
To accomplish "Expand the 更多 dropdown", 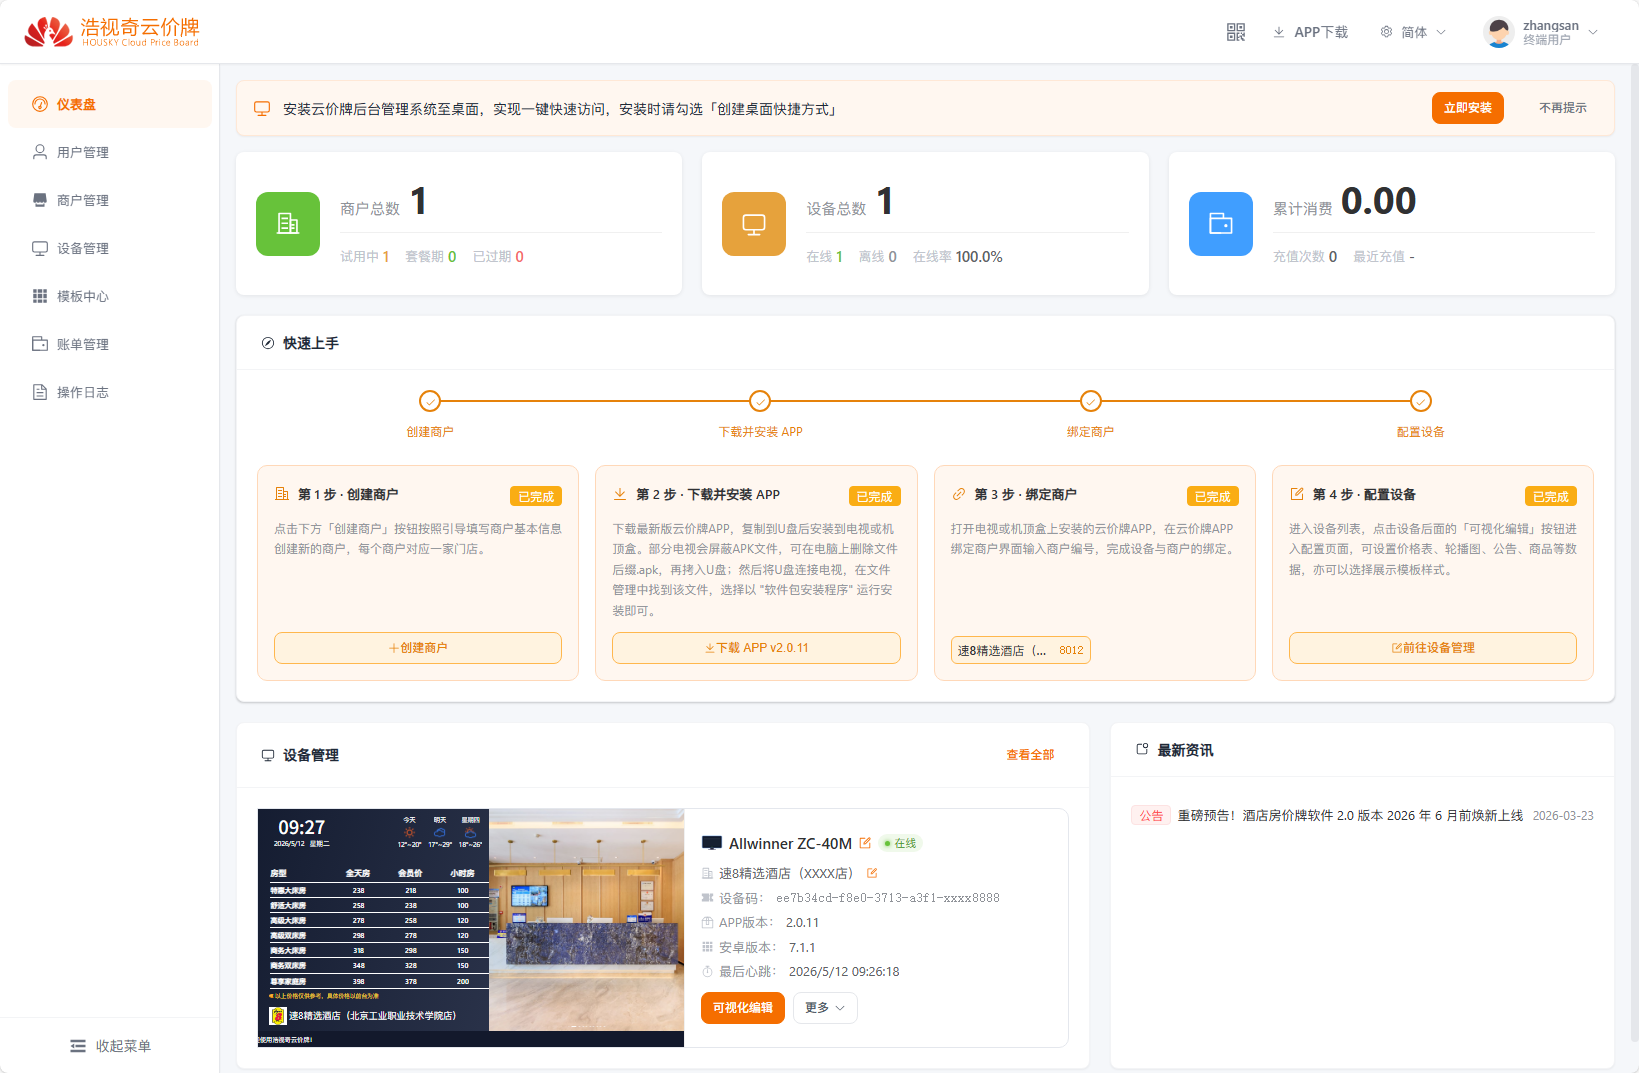I will 825,1008.
